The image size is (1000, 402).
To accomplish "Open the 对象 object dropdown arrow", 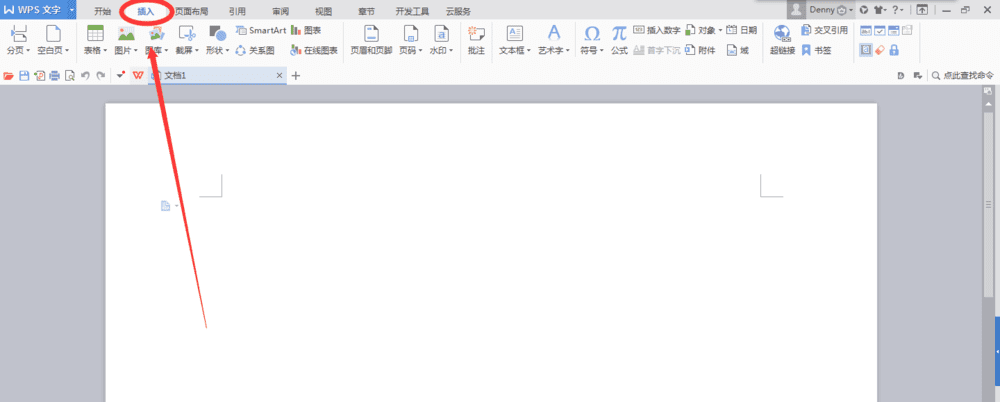I will [x=721, y=30].
